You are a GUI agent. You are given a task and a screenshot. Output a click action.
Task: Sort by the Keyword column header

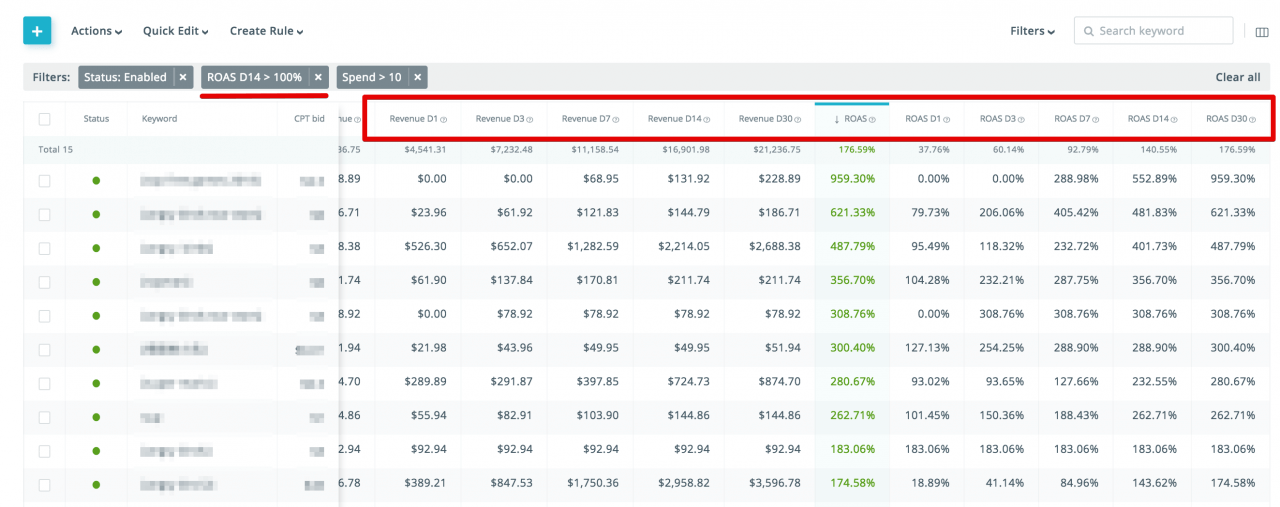(x=159, y=119)
